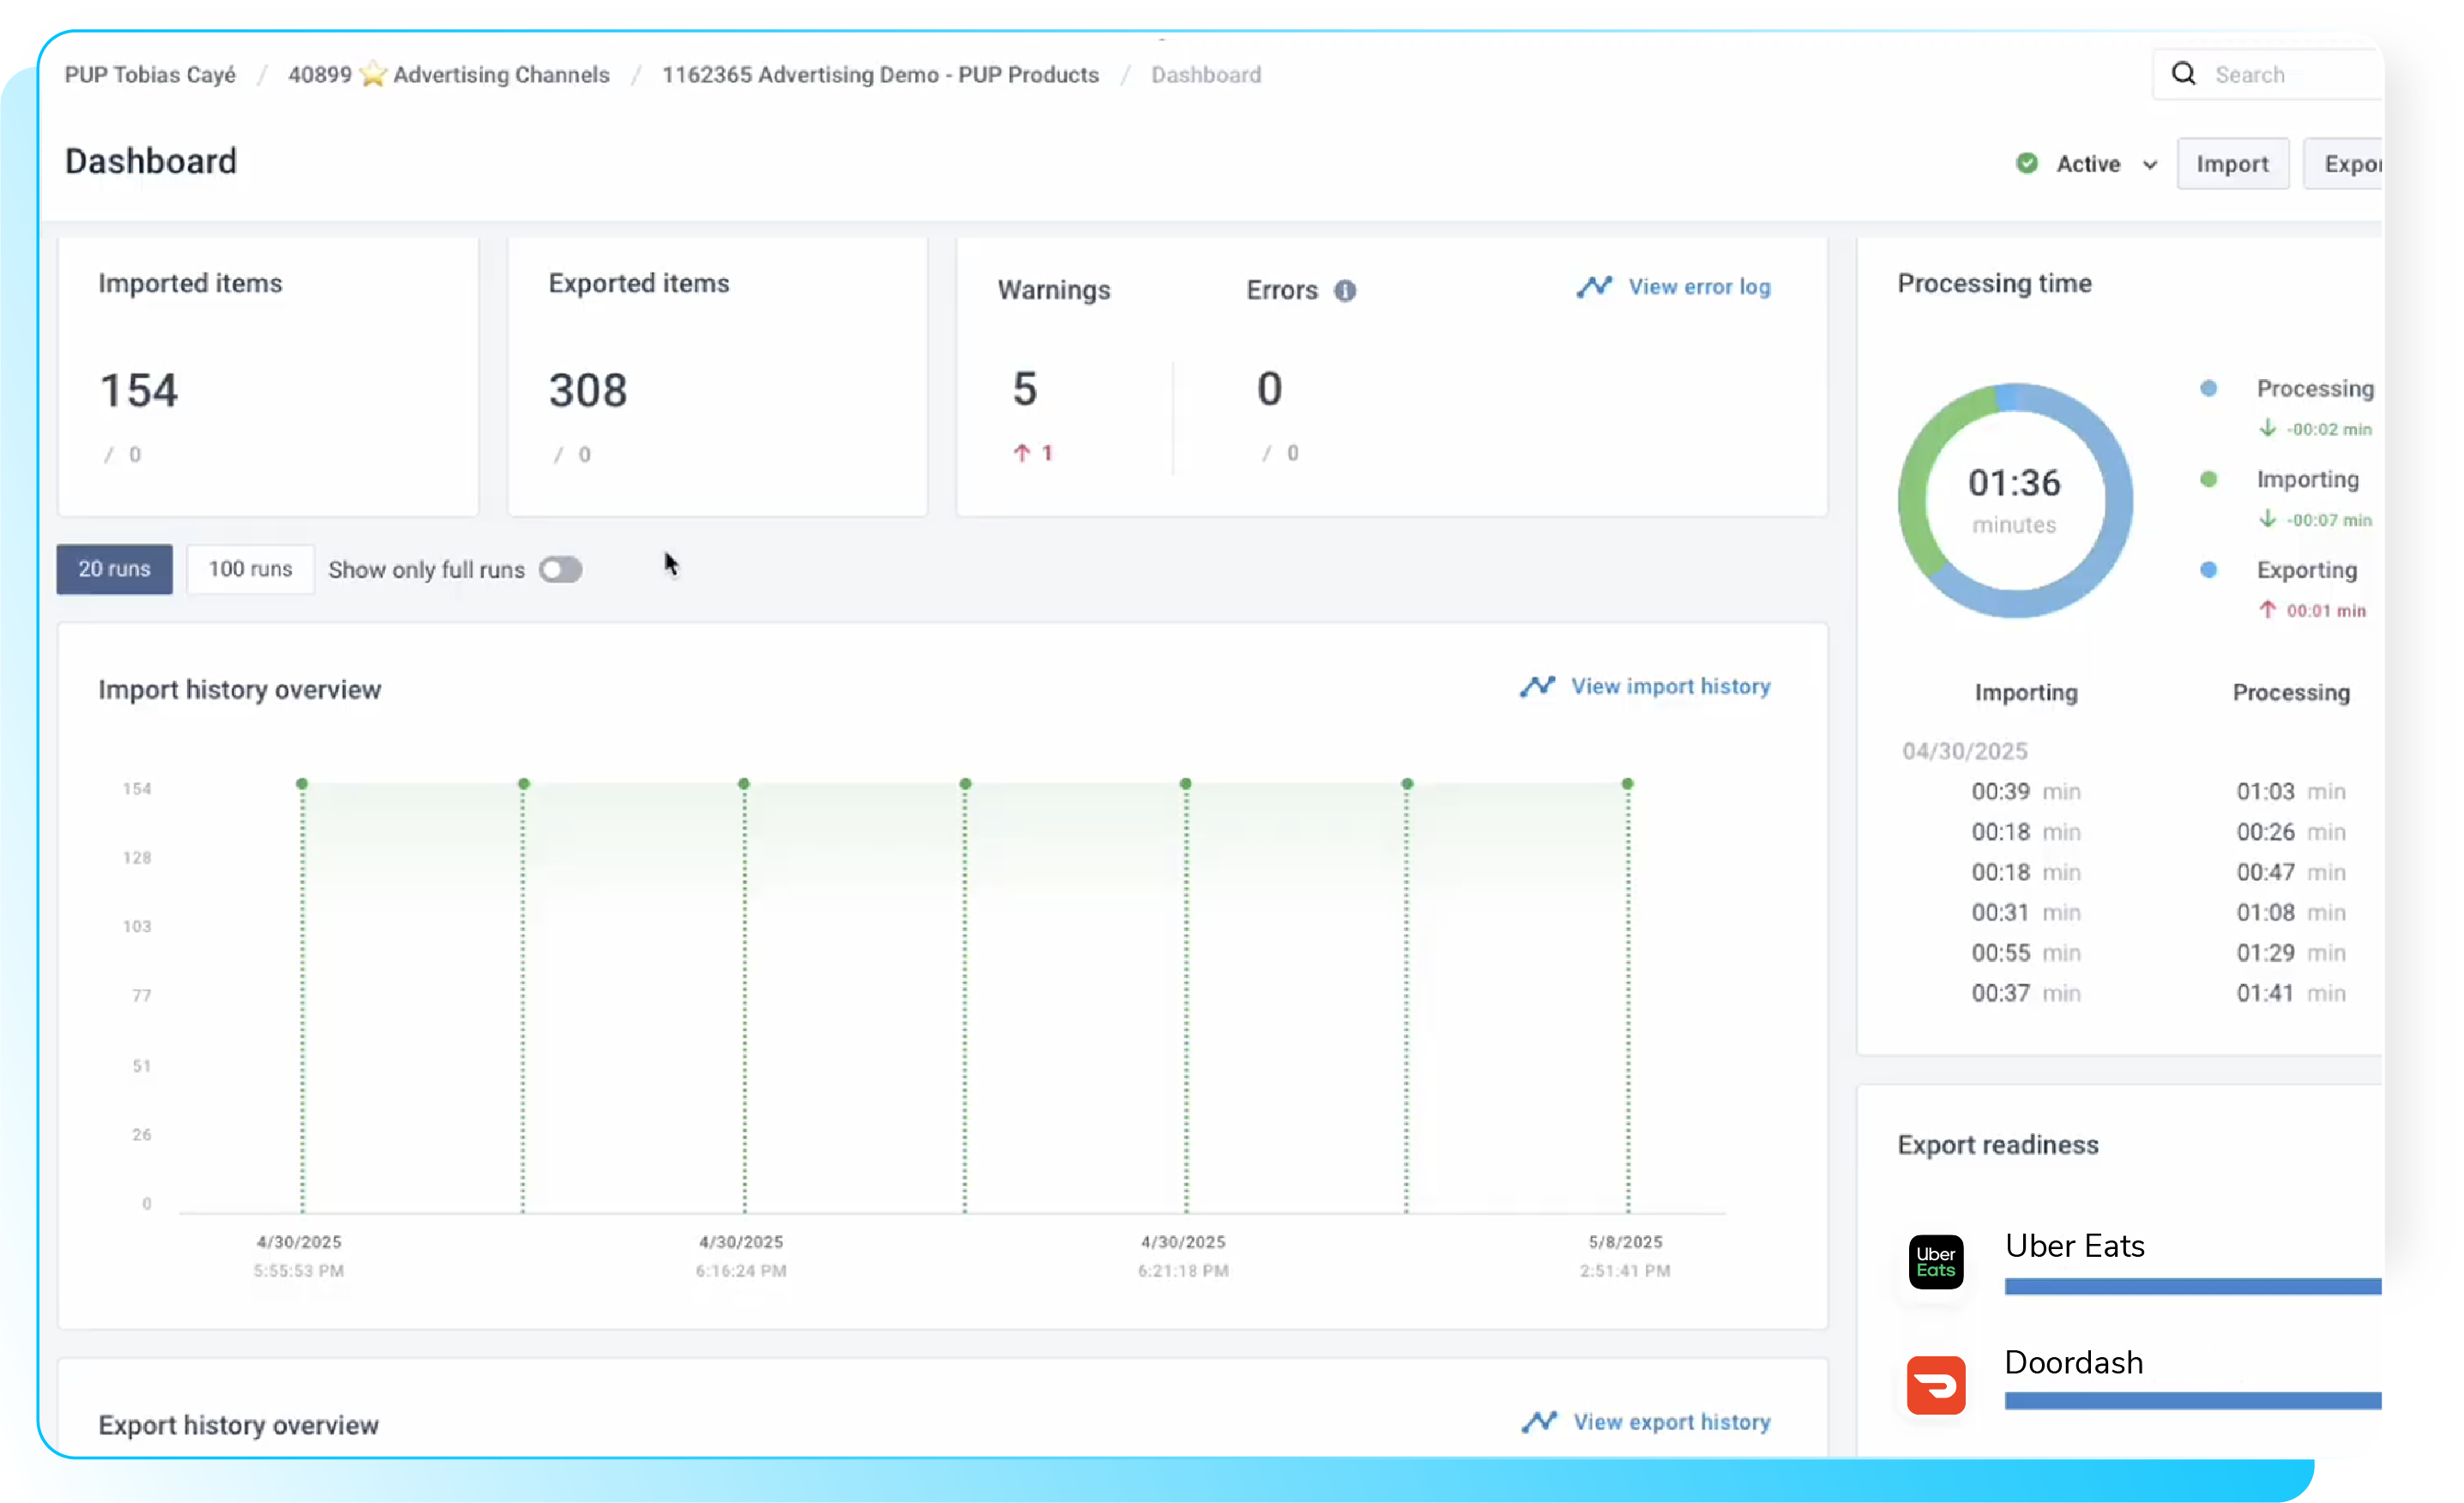Select the search magnifier icon
Viewport: 2464px width, 1503px height.
2185,74
